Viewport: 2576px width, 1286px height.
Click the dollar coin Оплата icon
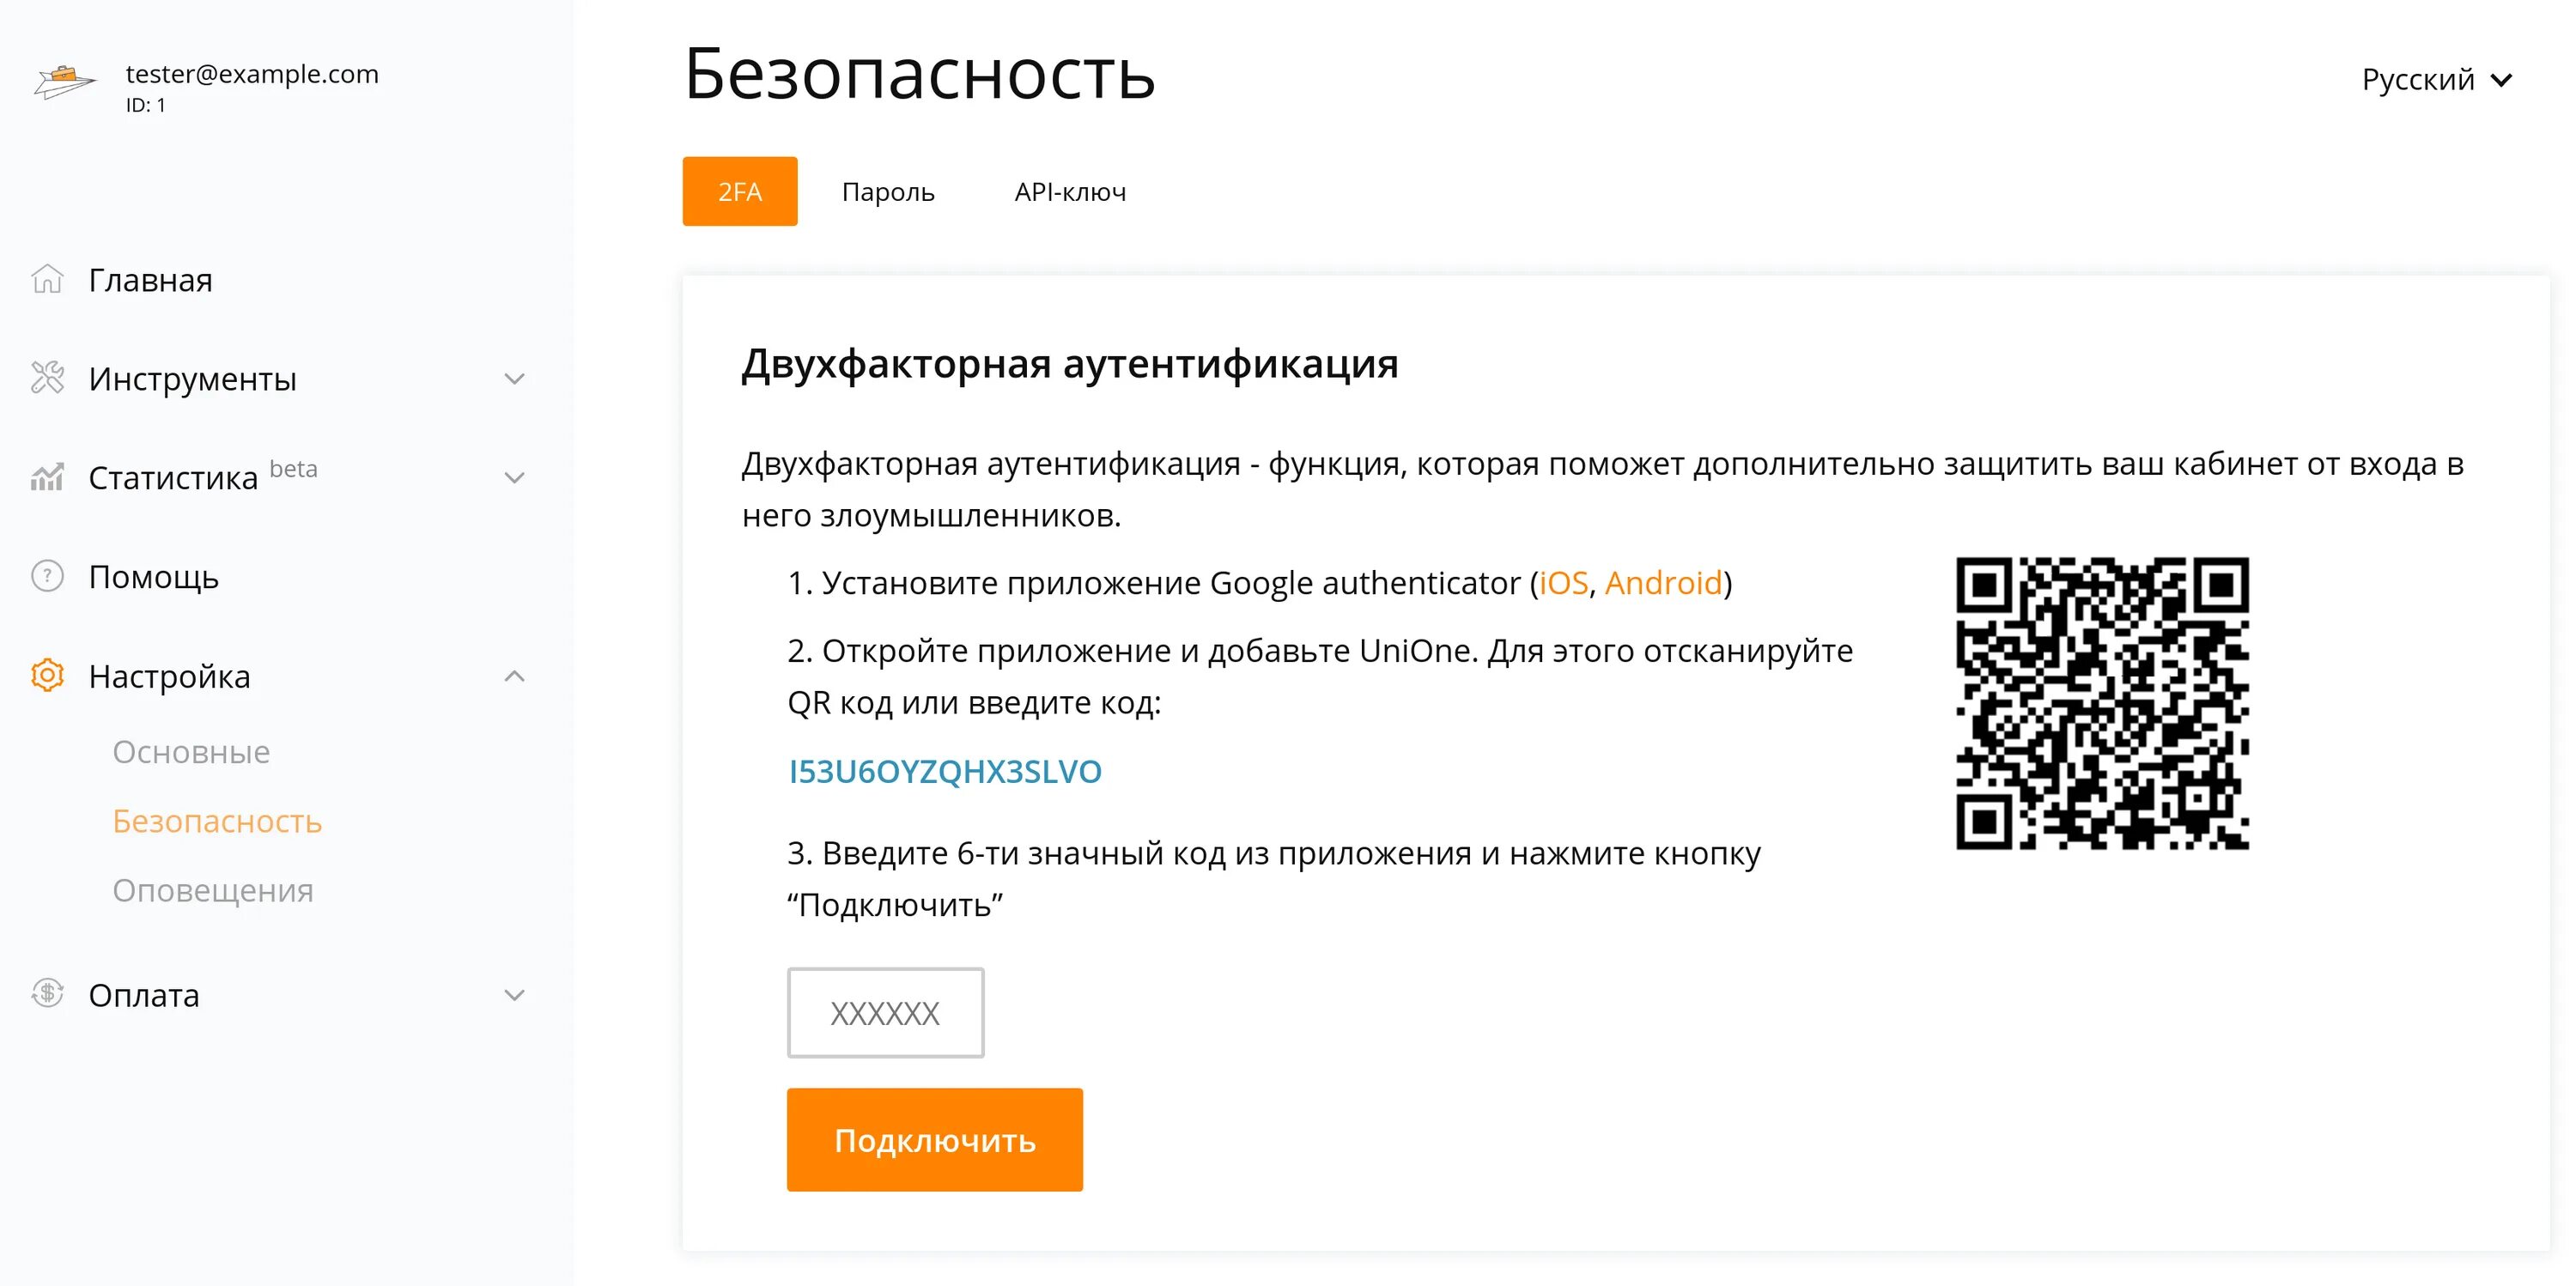pyautogui.click(x=47, y=993)
